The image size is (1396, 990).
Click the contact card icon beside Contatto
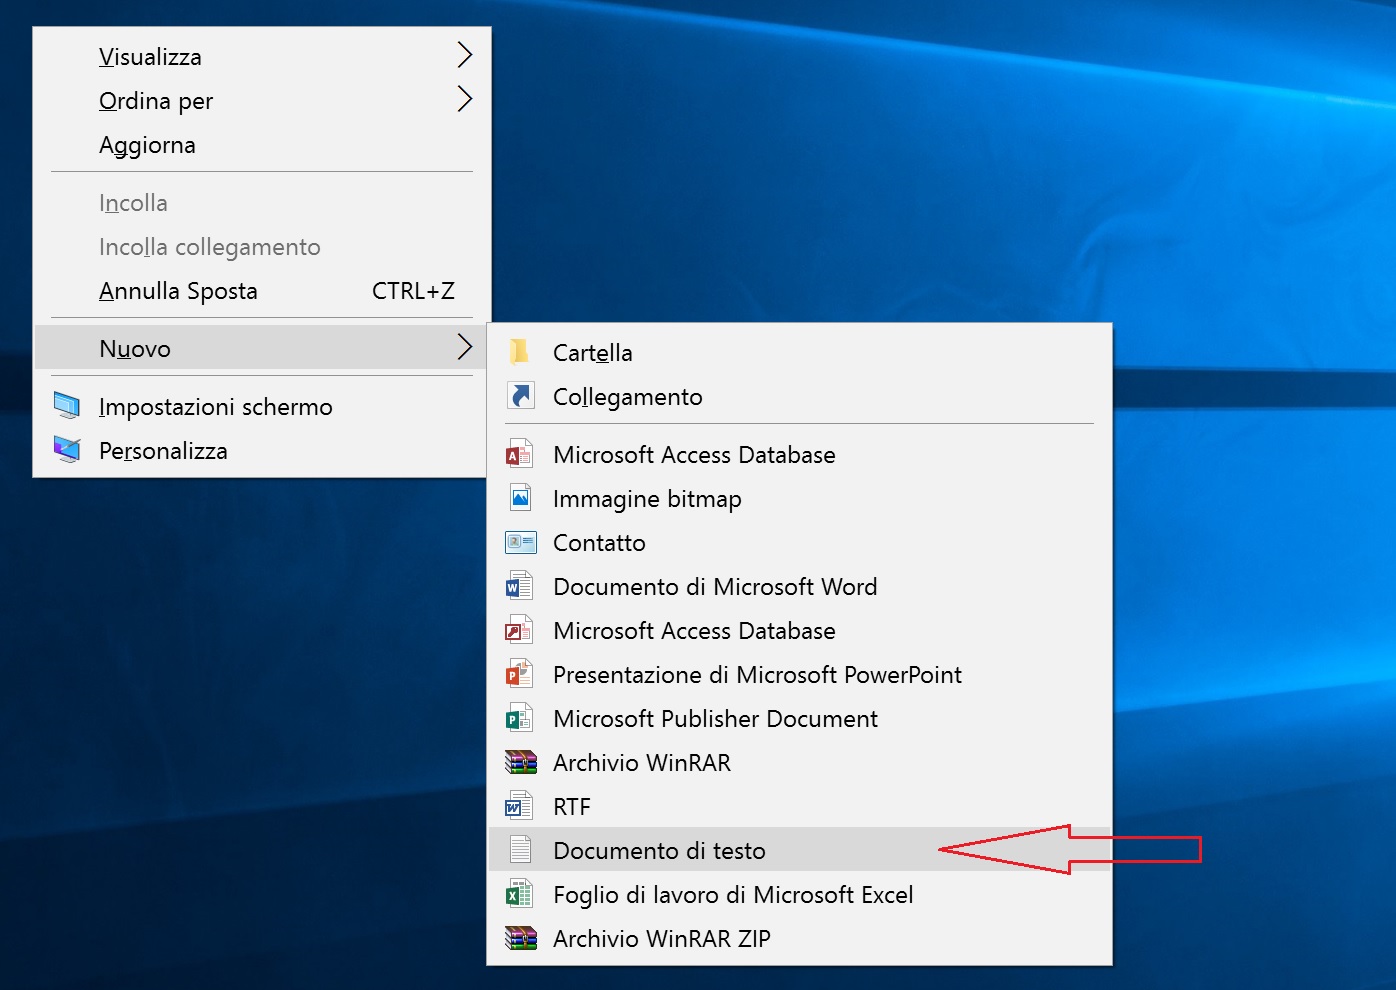521,542
